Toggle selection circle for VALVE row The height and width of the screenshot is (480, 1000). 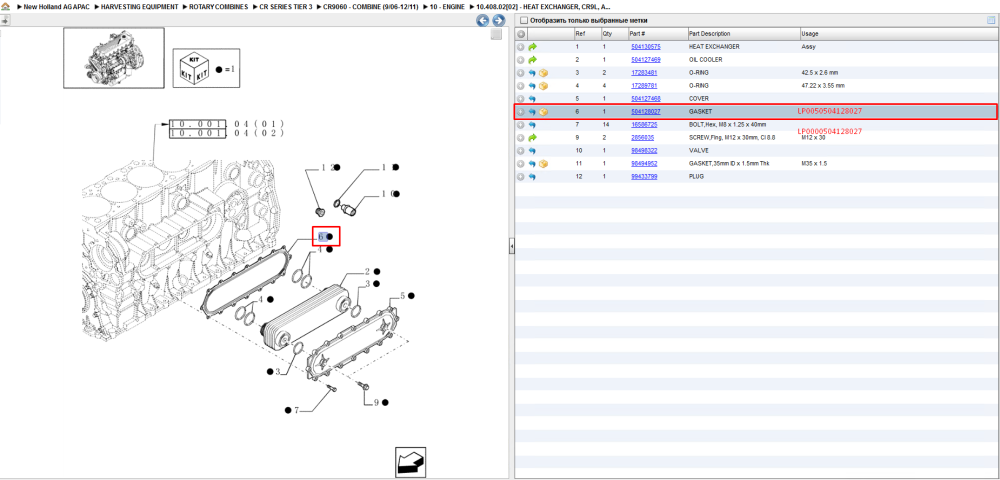point(521,150)
